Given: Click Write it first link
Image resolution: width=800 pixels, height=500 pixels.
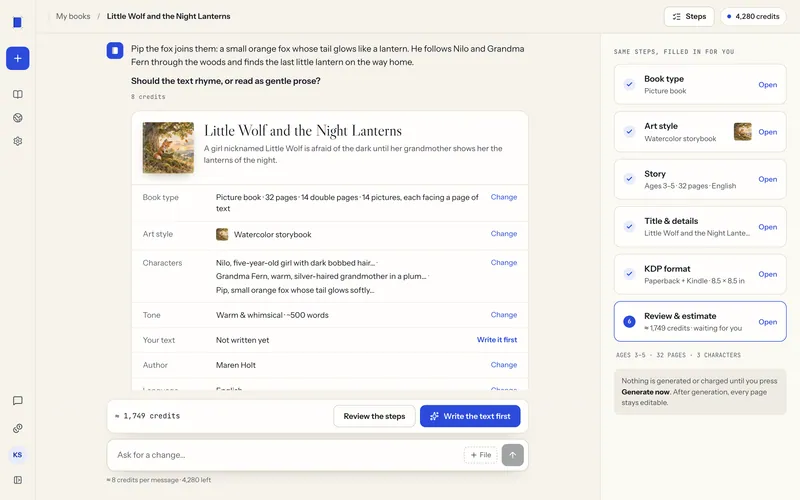Looking at the screenshot, I should click(x=497, y=340).
